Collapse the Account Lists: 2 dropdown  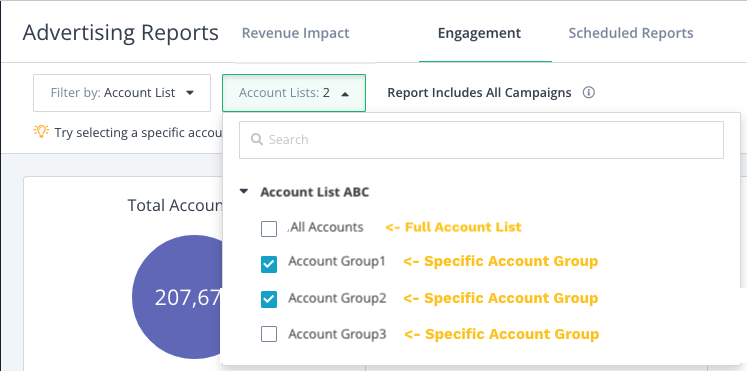click(294, 93)
